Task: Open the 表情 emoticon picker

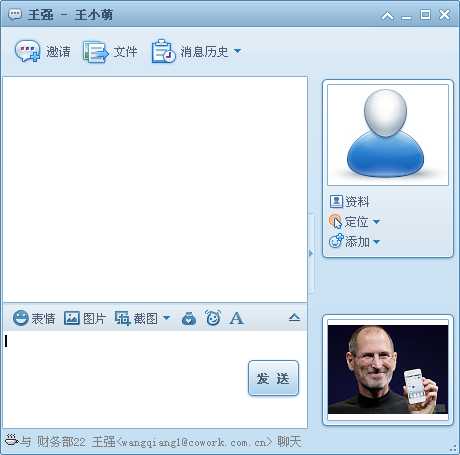Action: click(34, 318)
